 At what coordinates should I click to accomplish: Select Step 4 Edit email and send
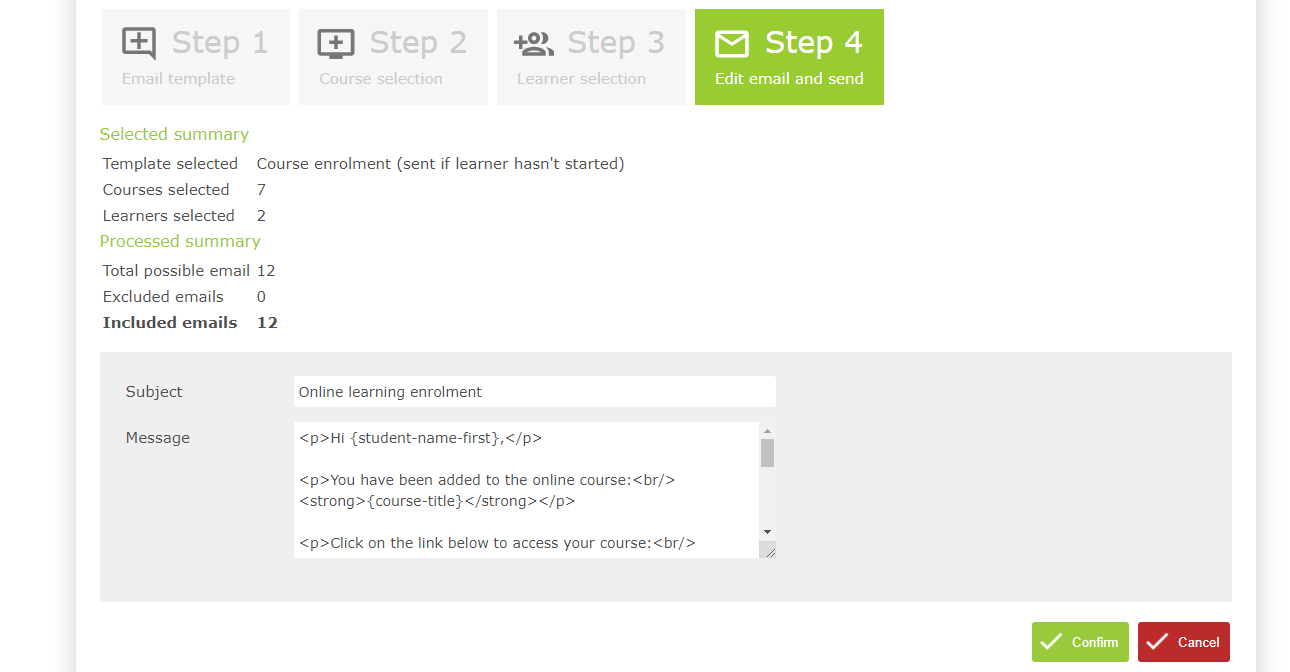tap(789, 57)
